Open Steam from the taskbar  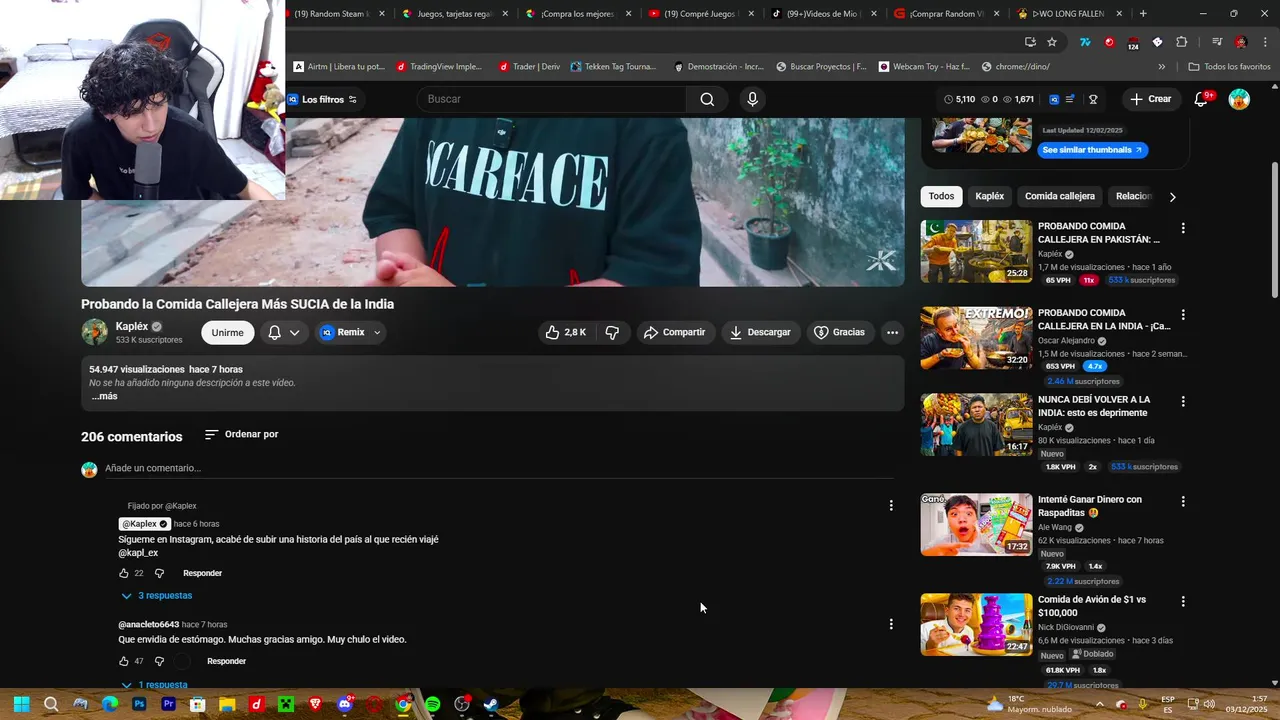pyautogui.click(x=491, y=704)
